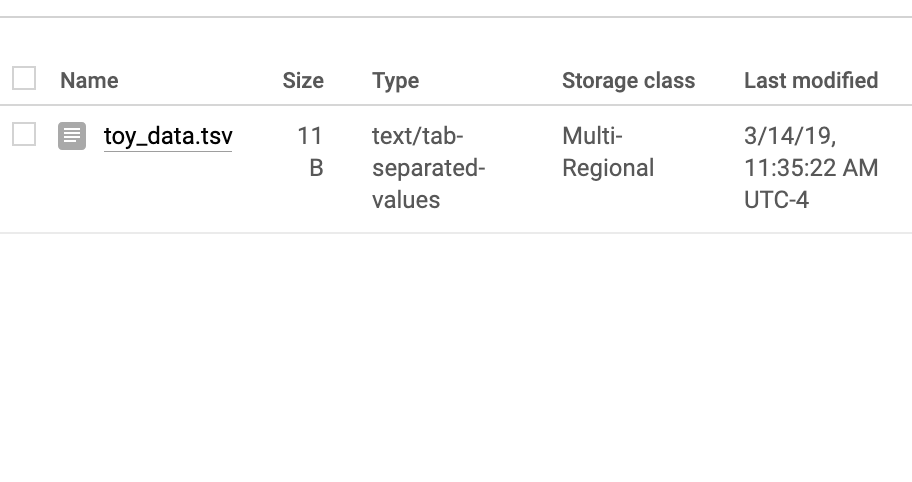Check the box for toy_data.tsv
Image resolution: width=912 pixels, height=482 pixels.
pyautogui.click(x=24, y=134)
